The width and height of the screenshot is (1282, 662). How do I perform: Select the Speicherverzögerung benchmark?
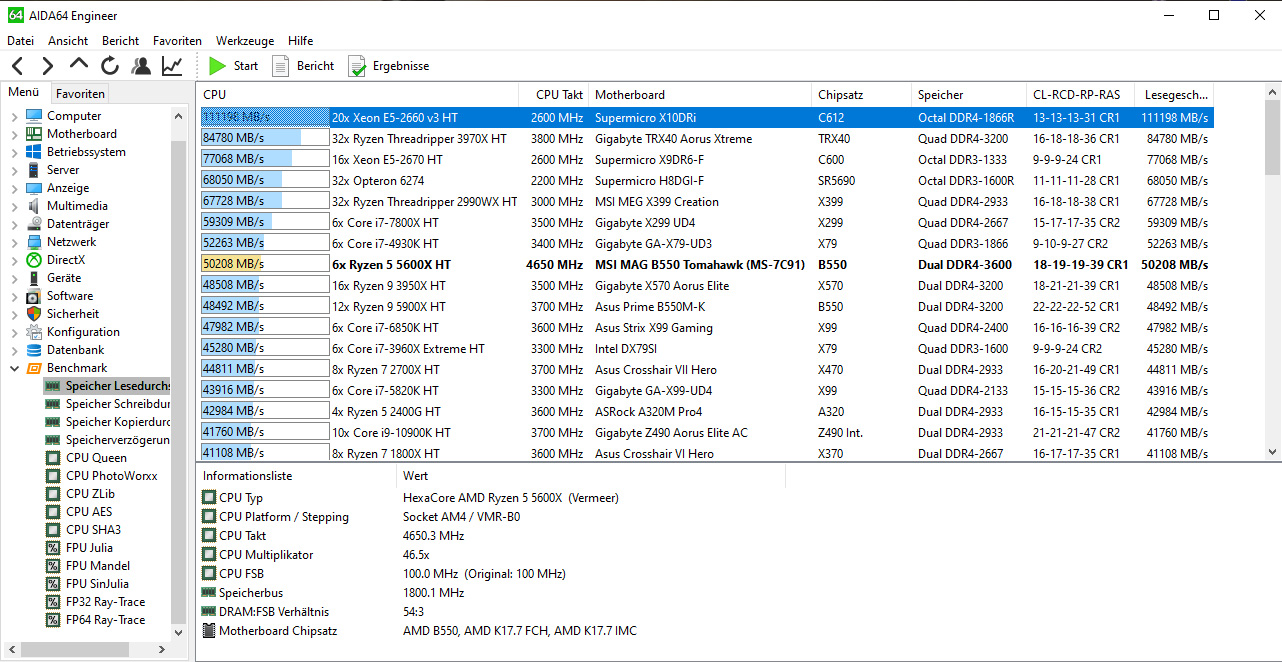click(118, 440)
